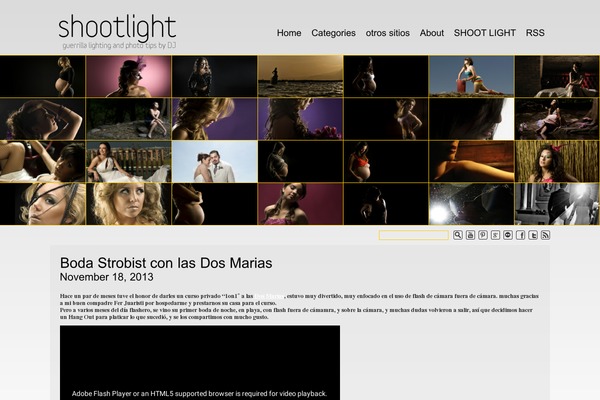The image size is (600, 400).
Task: Open thumbnail of woman in white dress by wooden fence
Action: pyautogui.click(x=129, y=162)
